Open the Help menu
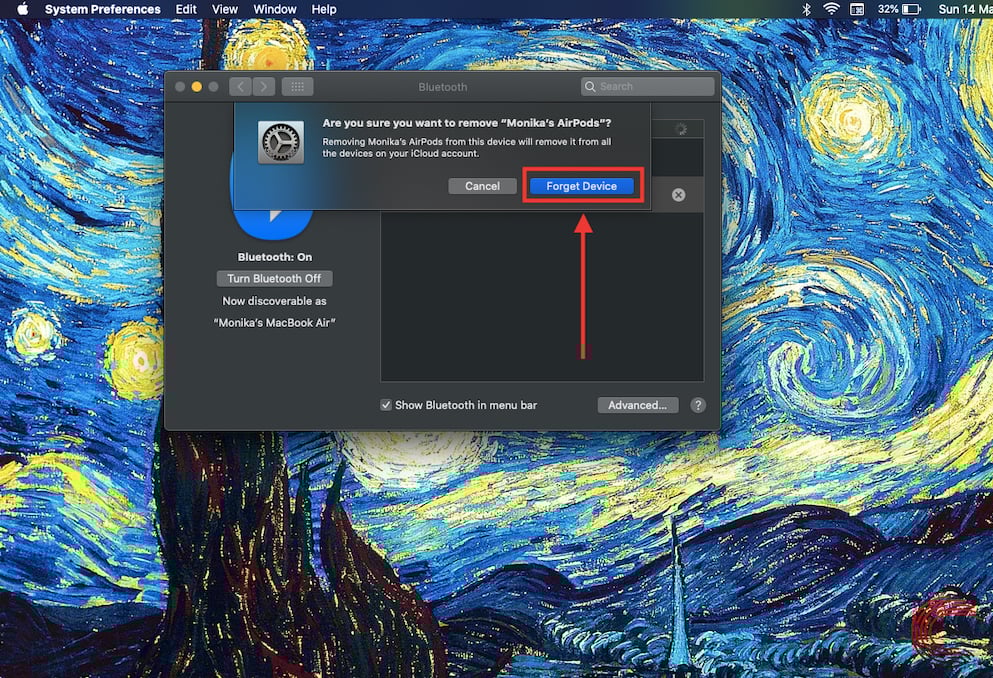The width and height of the screenshot is (993, 678). click(324, 9)
